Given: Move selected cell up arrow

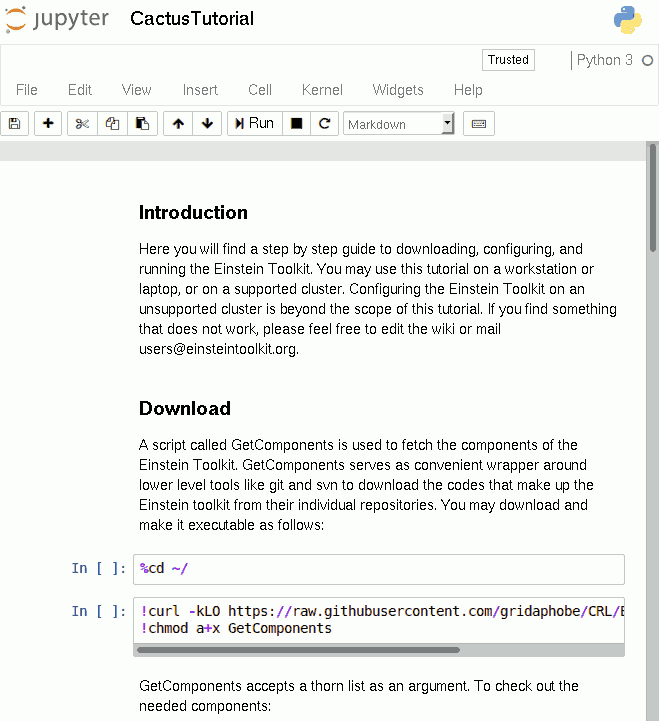Looking at the screenshot, I should pyautogui.click(x=178, y=123).
